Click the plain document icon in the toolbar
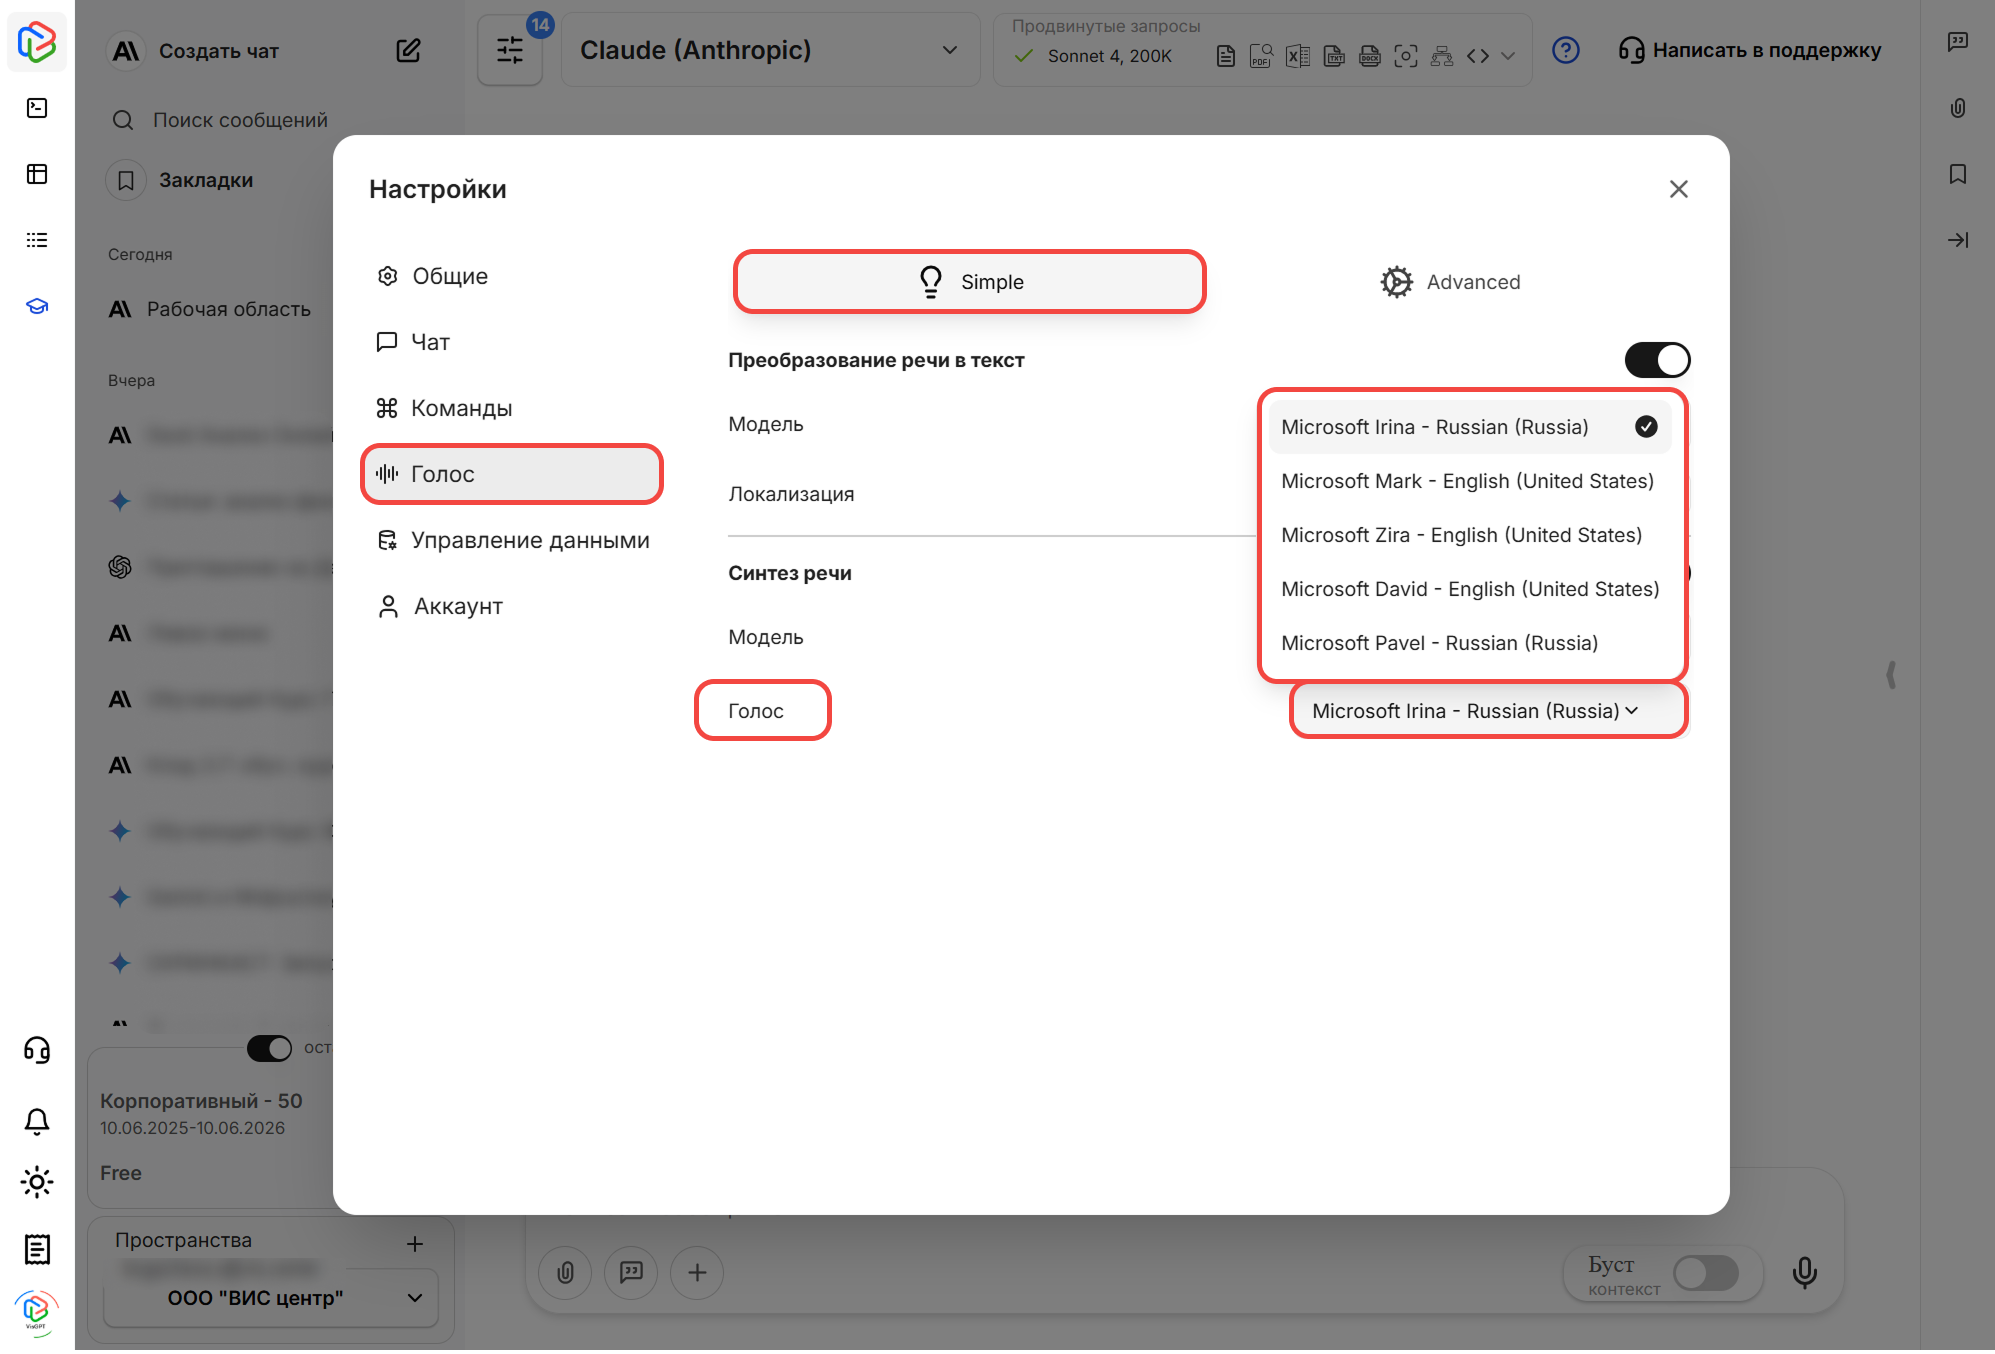Image resolution: width=1995 pixels, height=1354 pixels. pos(1226,56)
